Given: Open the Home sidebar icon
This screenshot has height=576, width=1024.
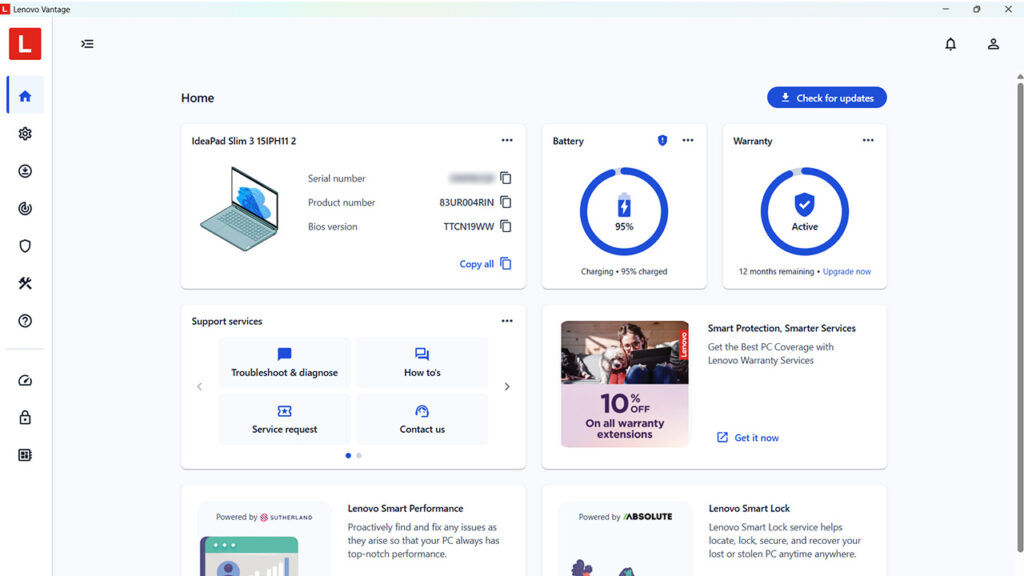Looking at the screenshot, I should click(x=25, y=96).
